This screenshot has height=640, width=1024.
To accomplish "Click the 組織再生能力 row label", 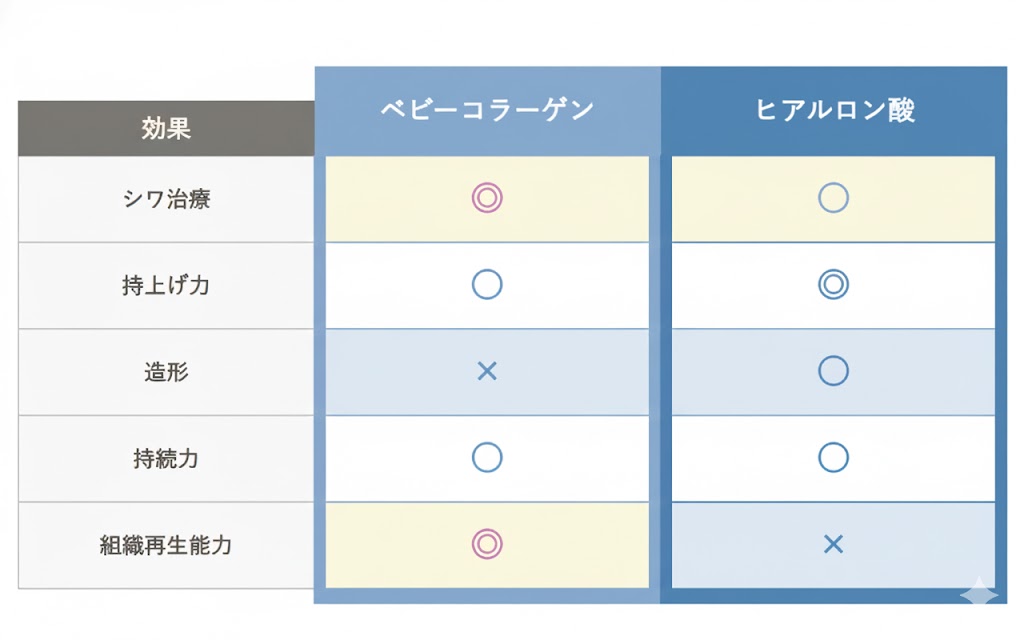I will (x=166, y=545).
